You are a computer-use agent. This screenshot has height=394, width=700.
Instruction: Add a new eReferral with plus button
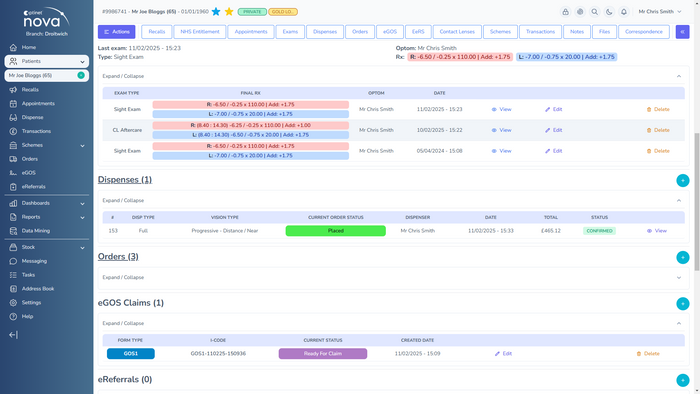(x=683, y=380)
